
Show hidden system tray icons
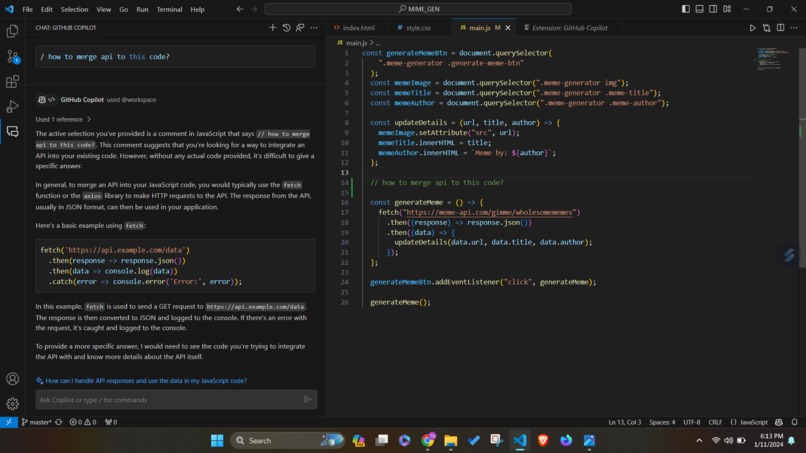pyautogui.click(x=699, y=441)
